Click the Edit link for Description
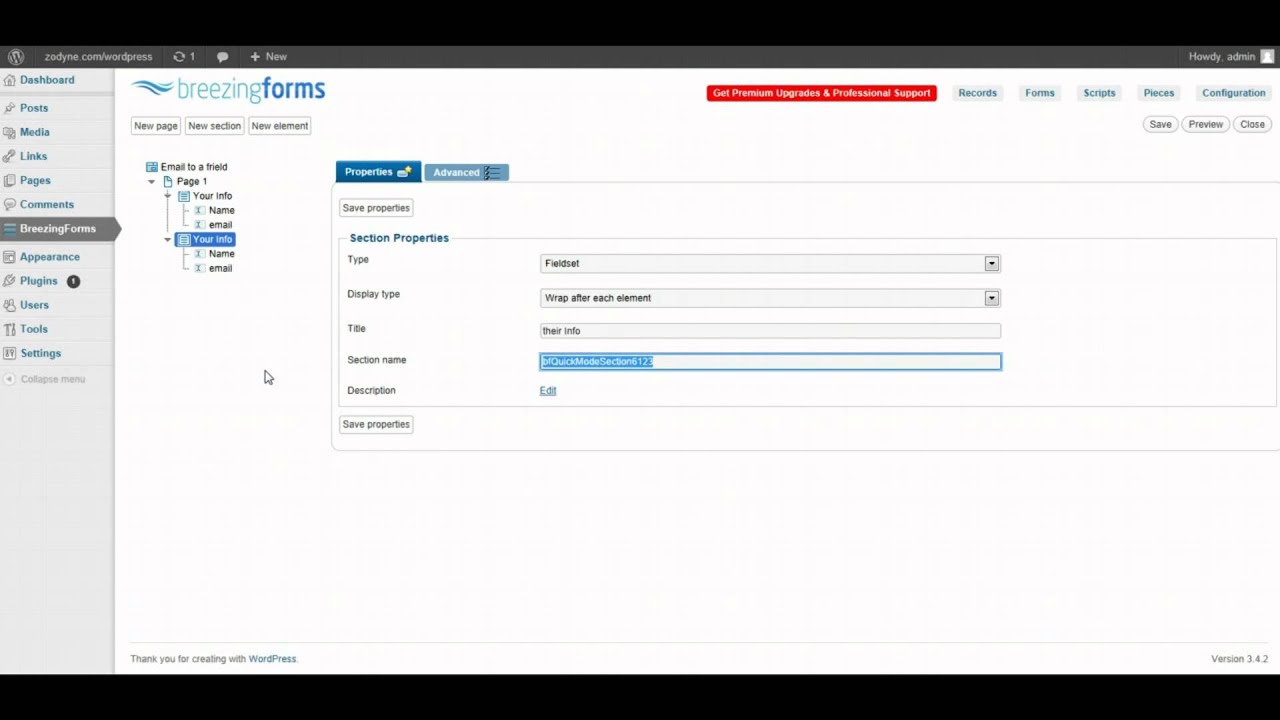1280x720 pixels. pyautogui.click(x=548, y=391)
